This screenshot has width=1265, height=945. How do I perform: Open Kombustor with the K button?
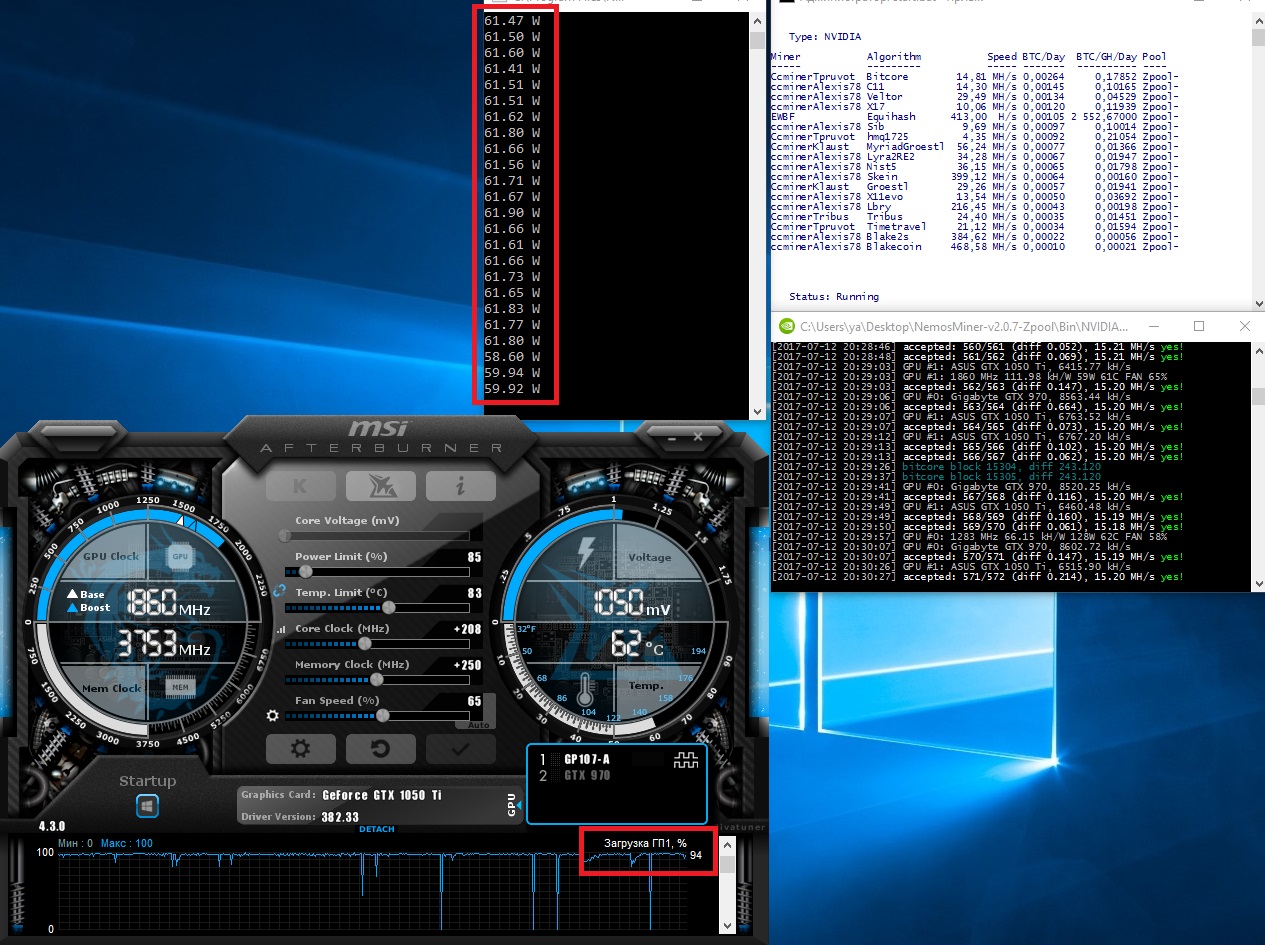tap(300, 486)
